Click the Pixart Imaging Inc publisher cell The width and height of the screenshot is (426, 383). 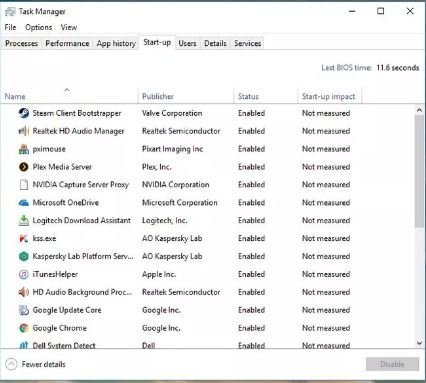tap(172, 149)
